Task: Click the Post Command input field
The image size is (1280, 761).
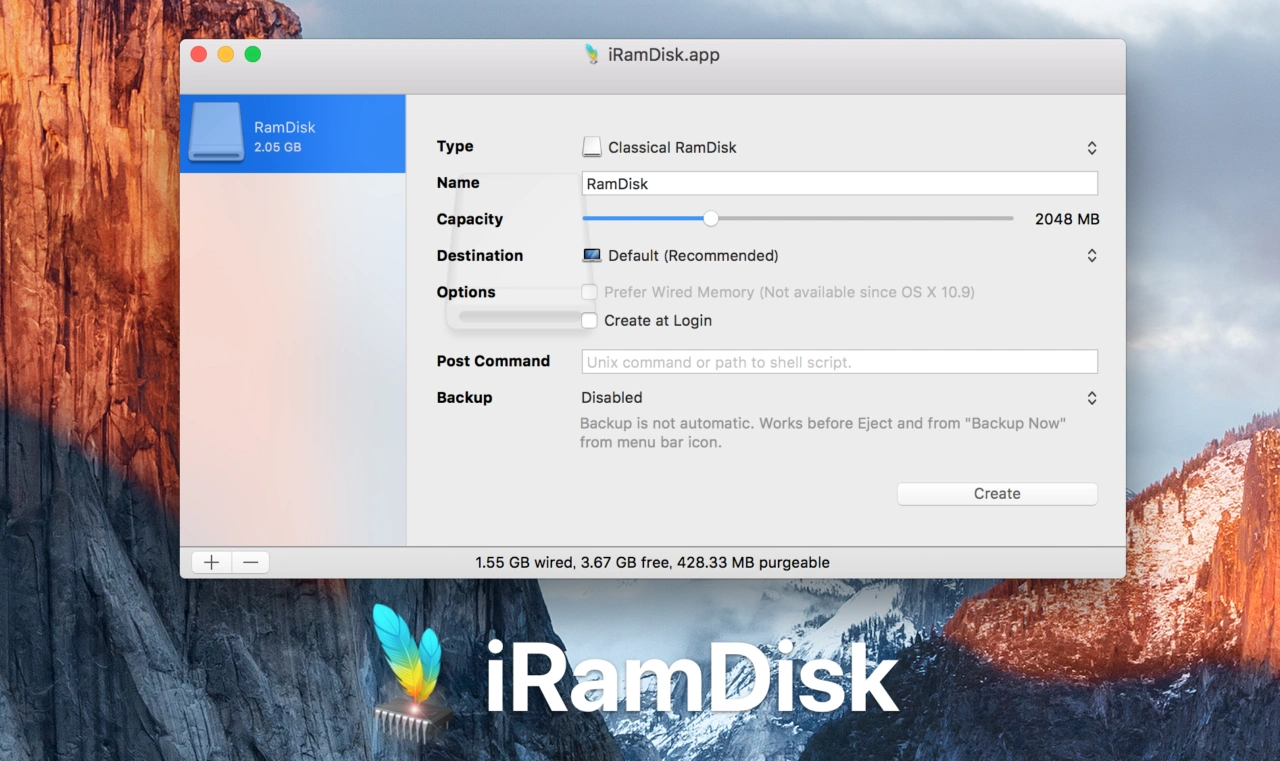Action: (839, 361)
